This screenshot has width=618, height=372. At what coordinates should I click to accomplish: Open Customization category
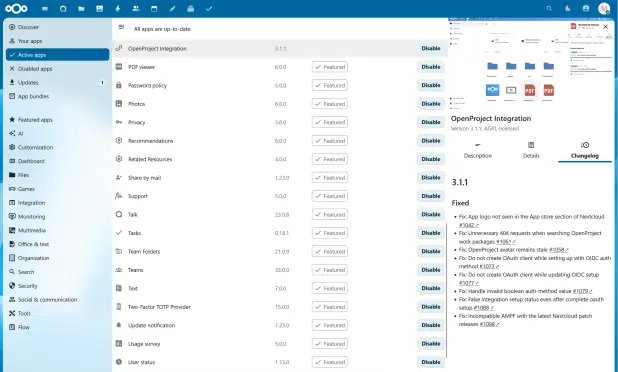(x=58, y=147)
